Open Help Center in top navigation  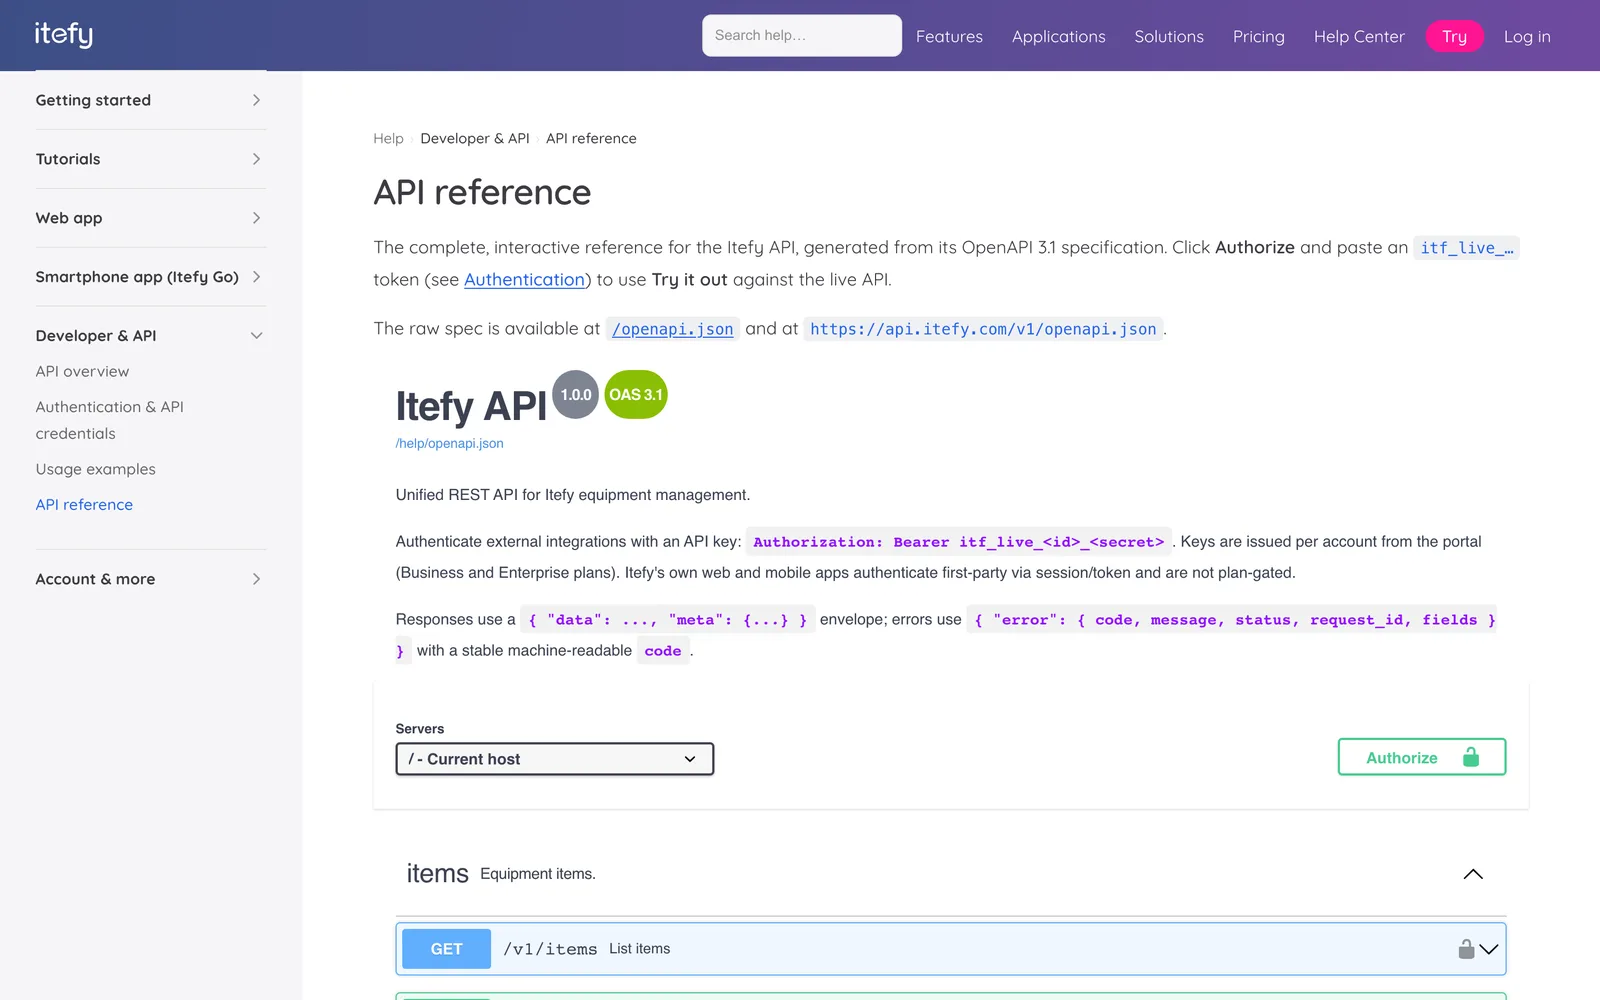tap(1359, 36)
